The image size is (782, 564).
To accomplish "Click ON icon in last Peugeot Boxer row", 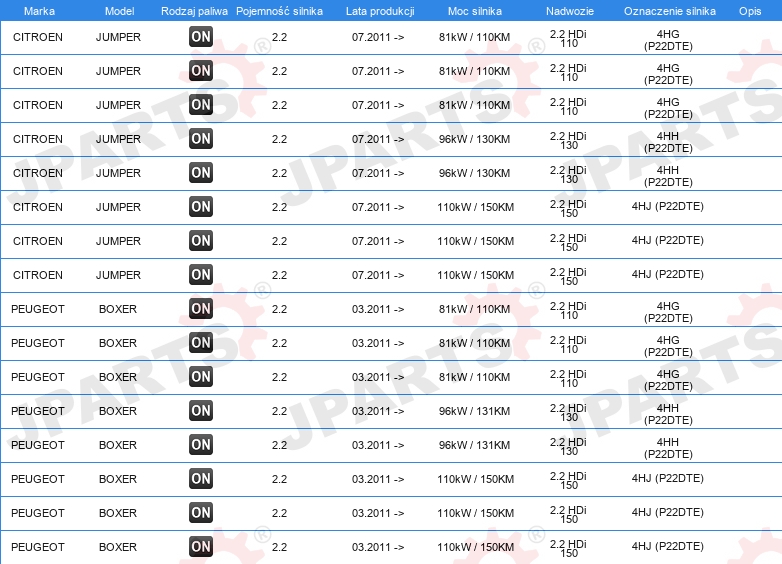I will (x=201, y=547).
